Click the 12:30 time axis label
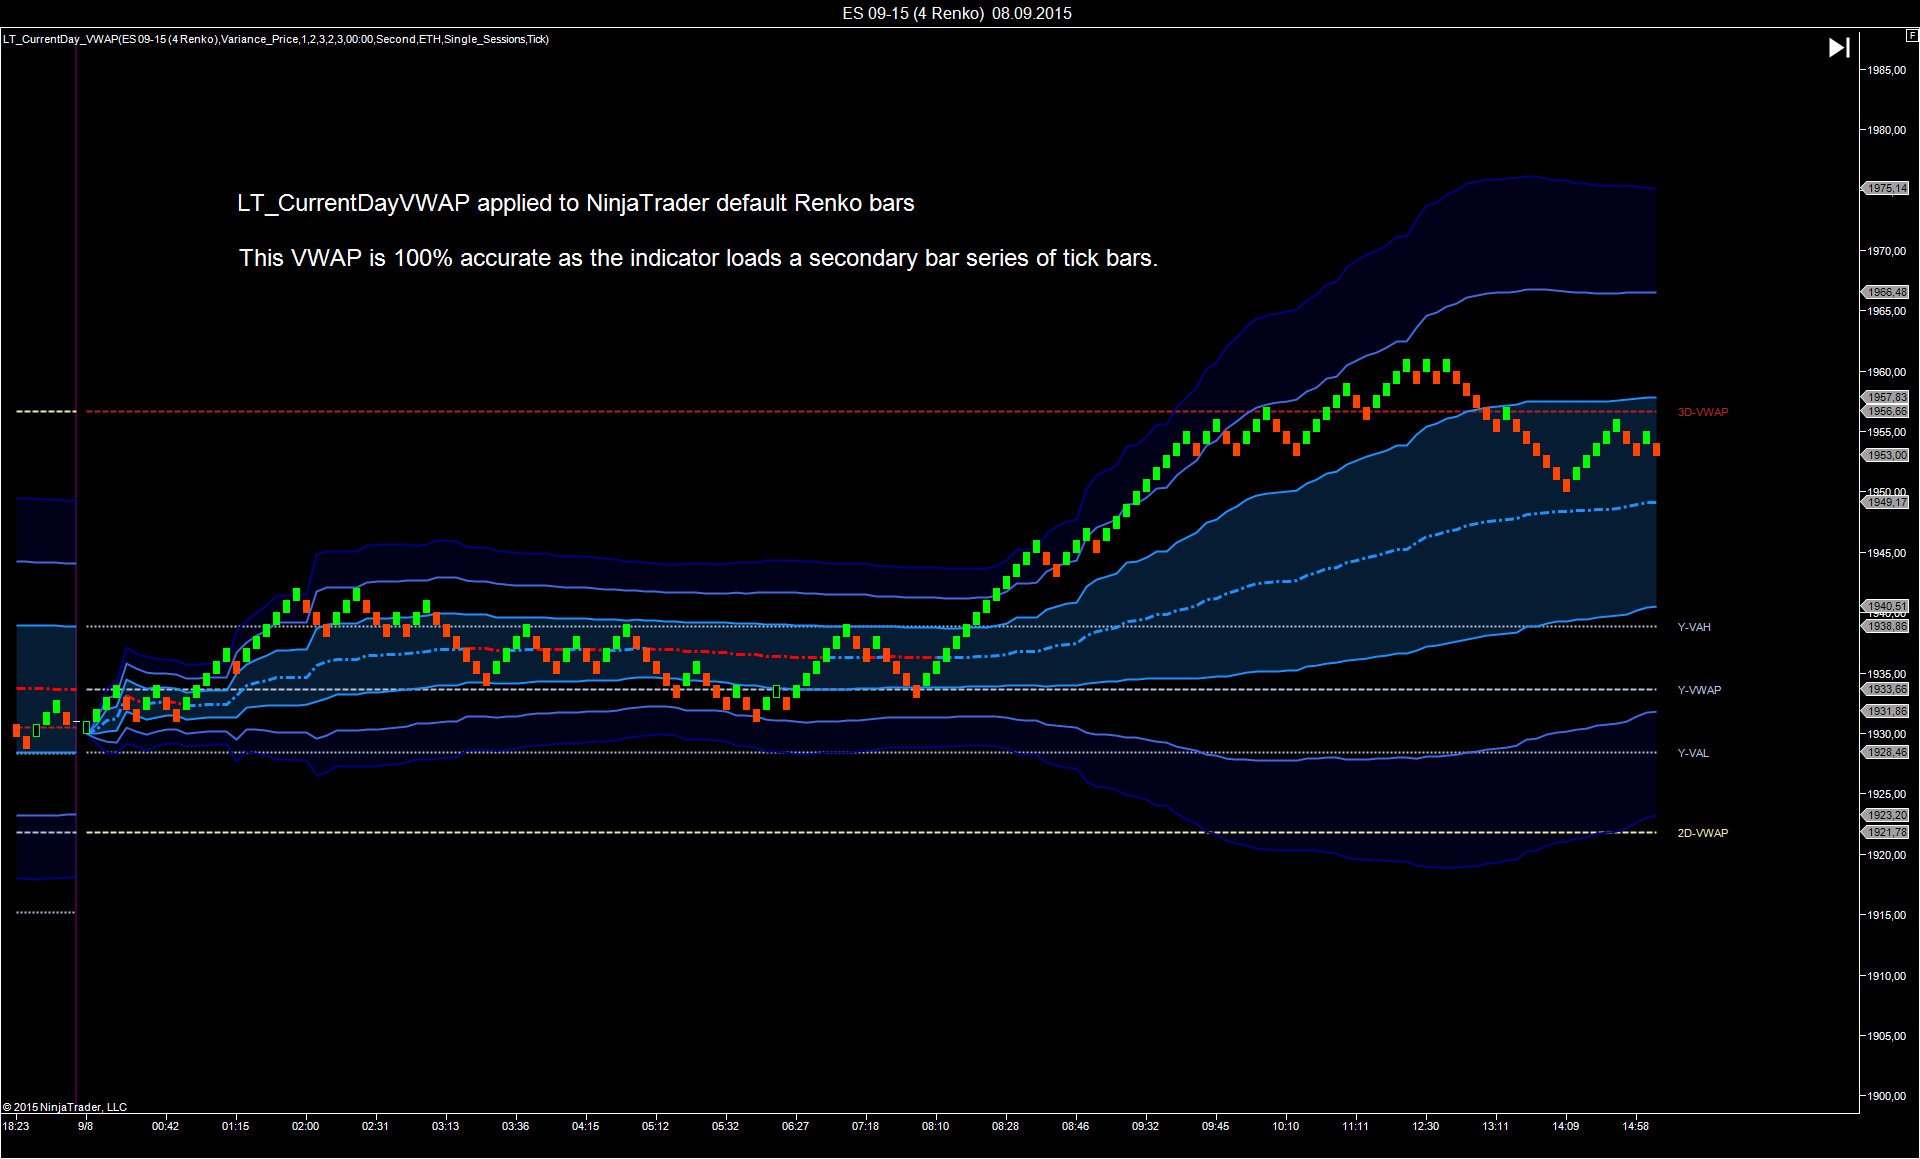This screenshot has width=1920, height=1159. 1425,1126
